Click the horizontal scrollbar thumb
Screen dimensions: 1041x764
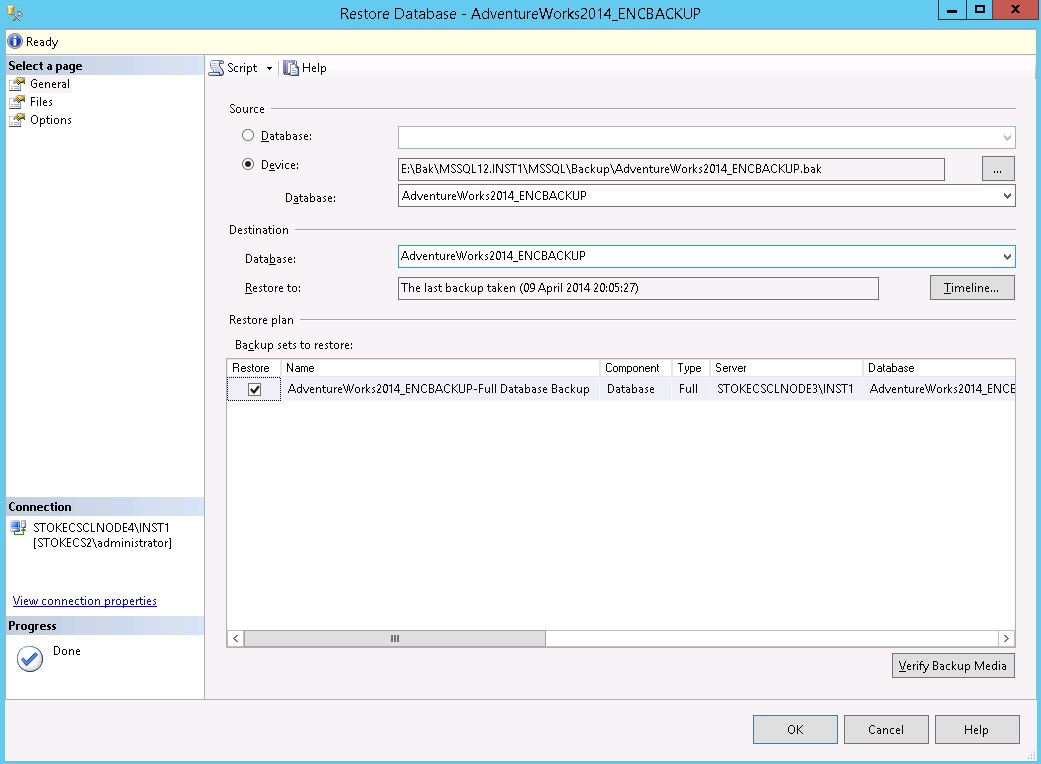[395, 639]
